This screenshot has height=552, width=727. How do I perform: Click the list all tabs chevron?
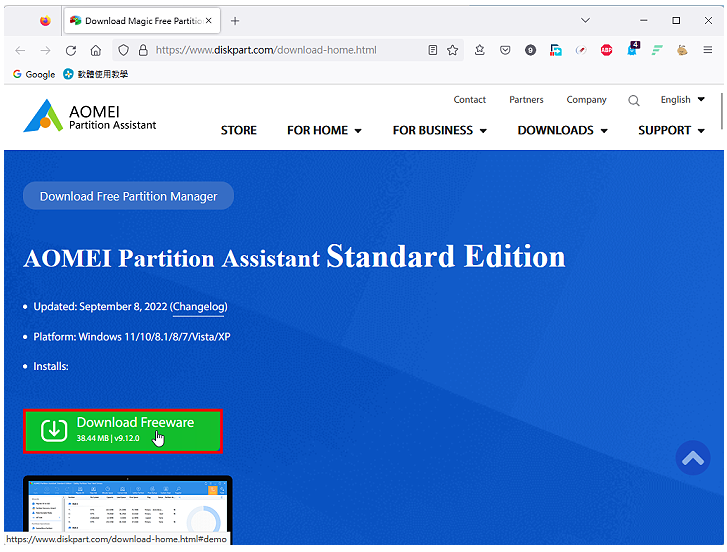pyautogui.click(x=585, y=20)
